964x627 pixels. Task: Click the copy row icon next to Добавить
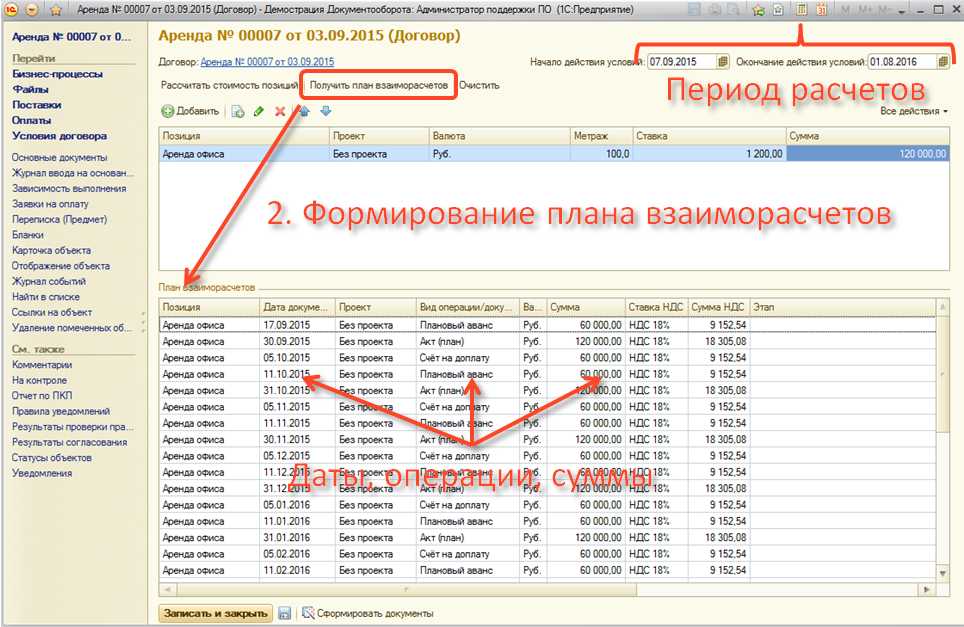tap(238, 111)
